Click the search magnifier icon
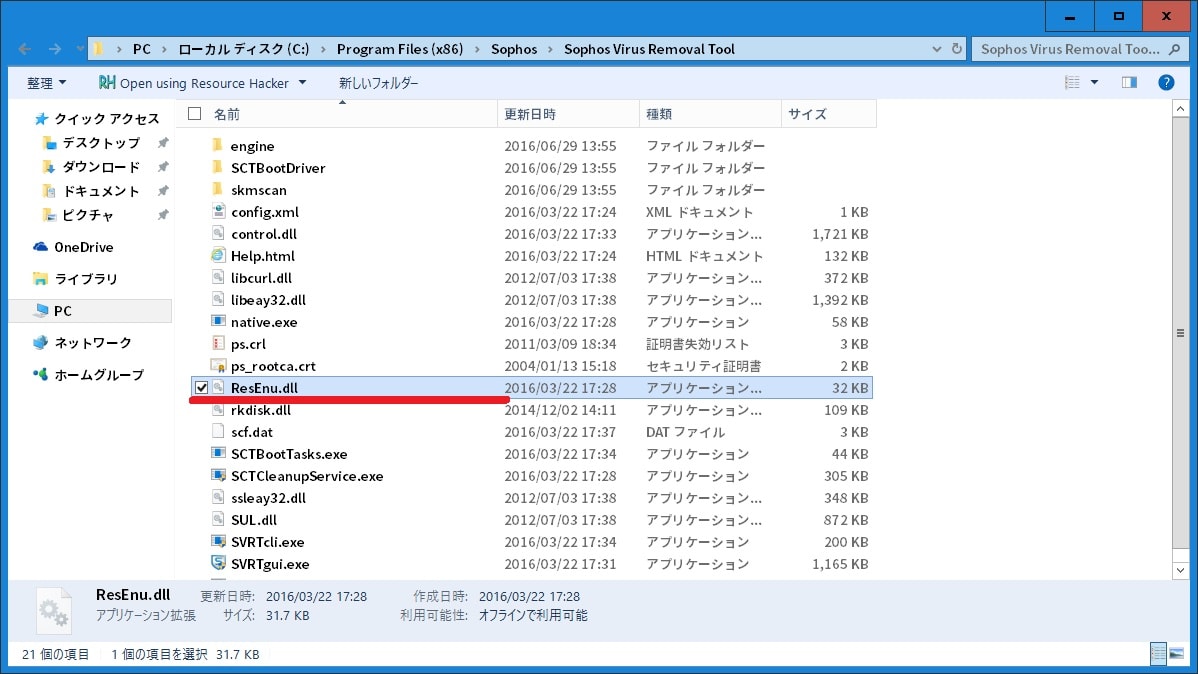Image resolution: width=1198 pixels, height=674 pixels. click(x=1174, y=49)
